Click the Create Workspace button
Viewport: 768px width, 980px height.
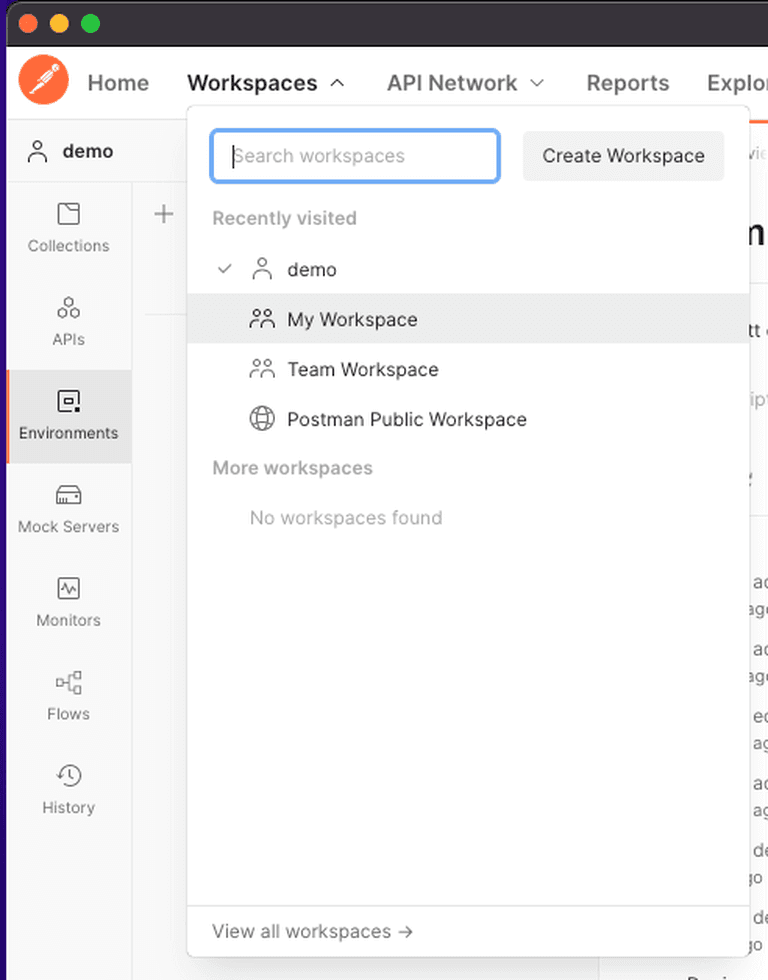[x=623, y=156]
